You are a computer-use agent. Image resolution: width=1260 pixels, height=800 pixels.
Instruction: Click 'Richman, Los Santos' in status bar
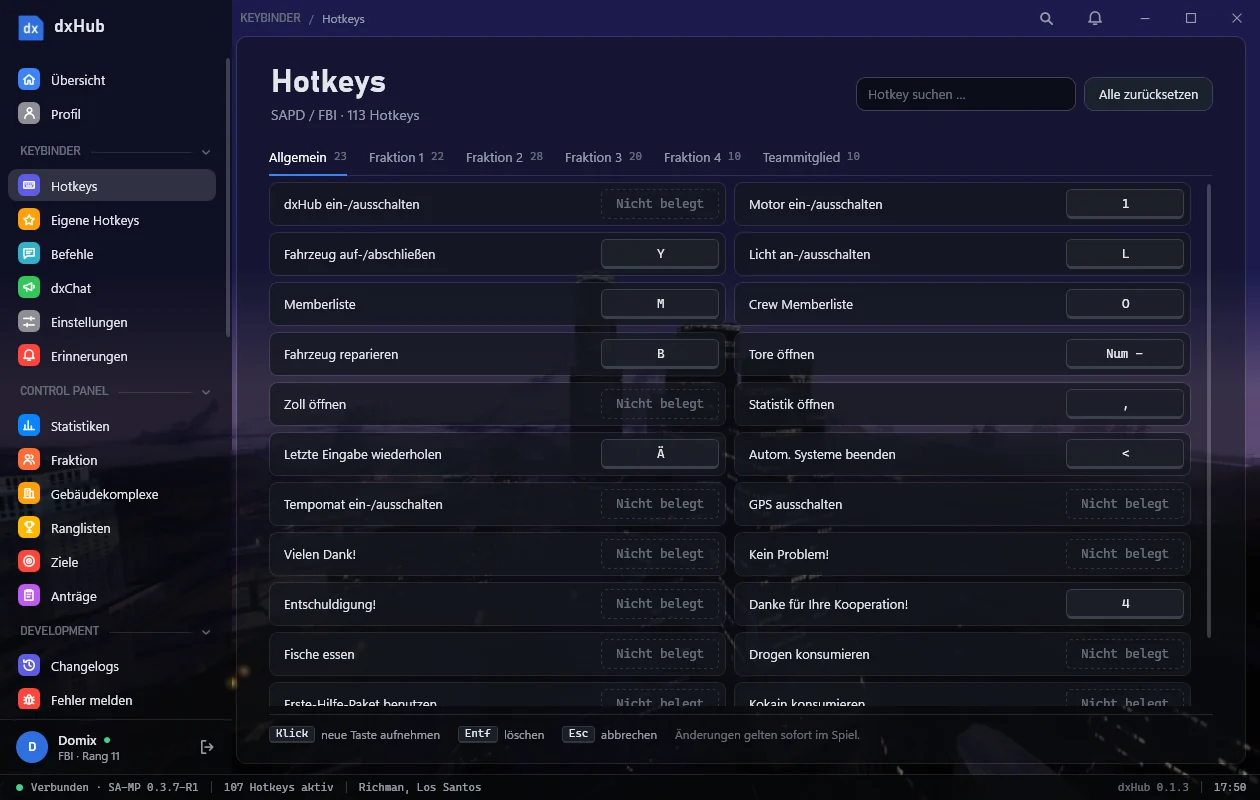(x=420, y=787)
